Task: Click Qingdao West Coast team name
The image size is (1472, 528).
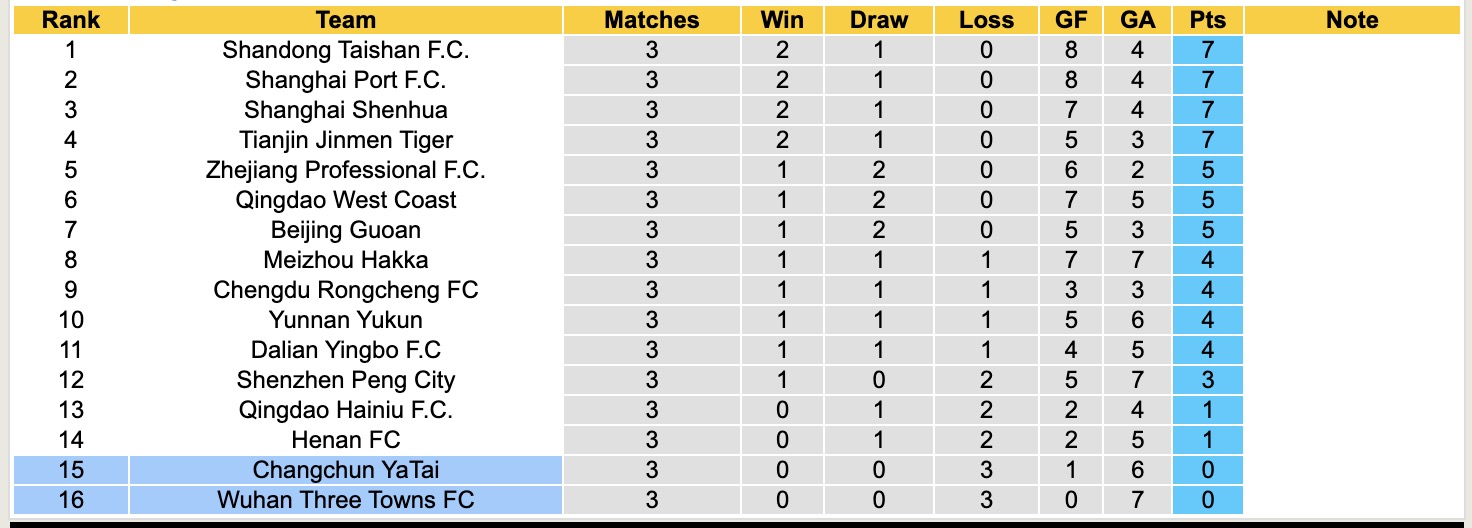Action: point(345,200)
